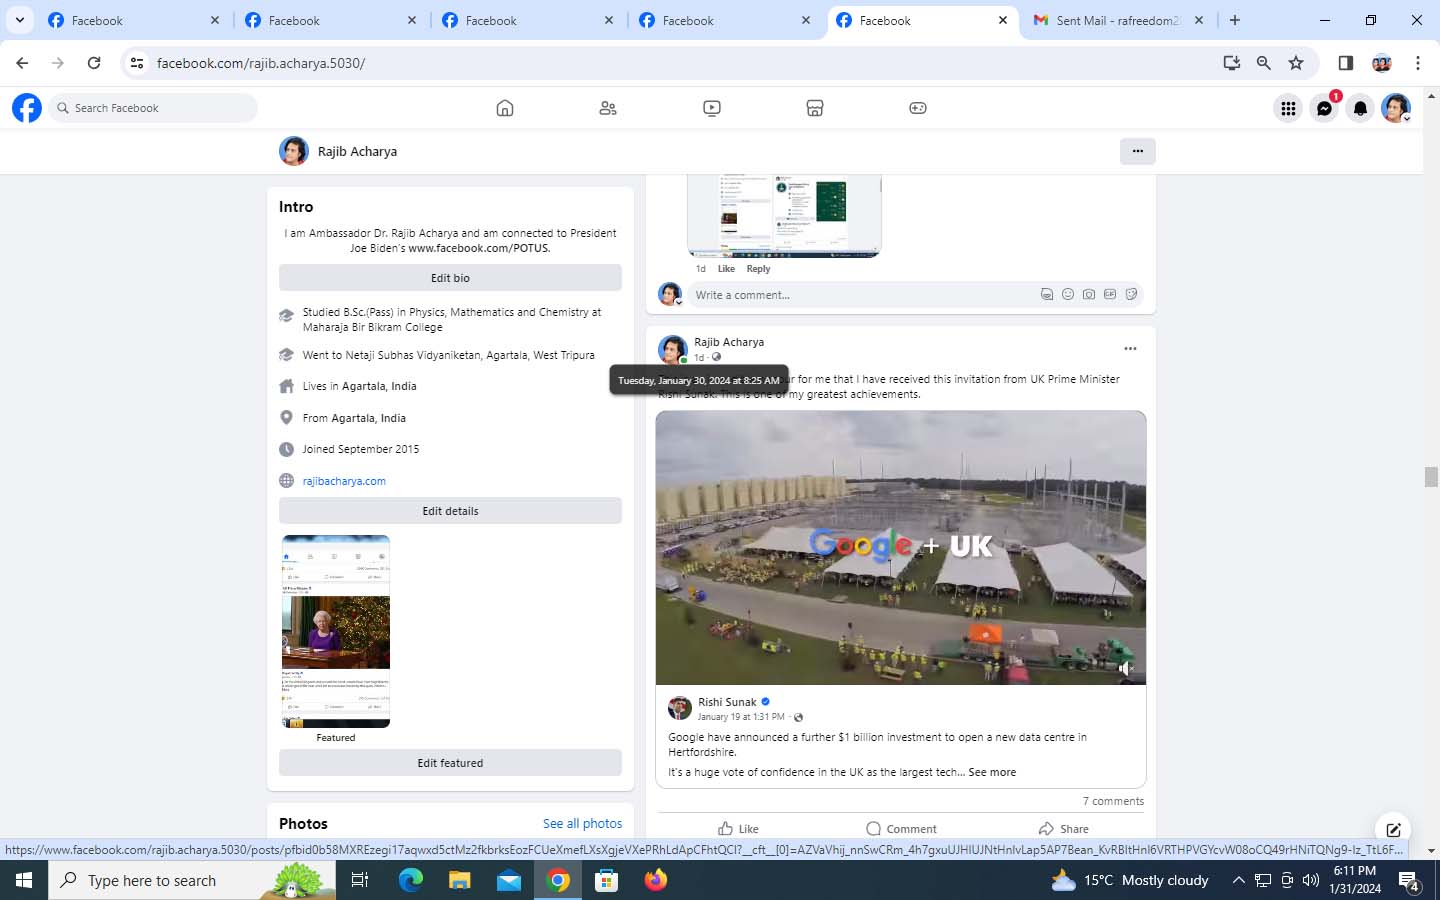The height and width of the screenshot is (900, 1440).
Task: Click the zoom magnifier icon in address bar
Action: (1264, 63)
